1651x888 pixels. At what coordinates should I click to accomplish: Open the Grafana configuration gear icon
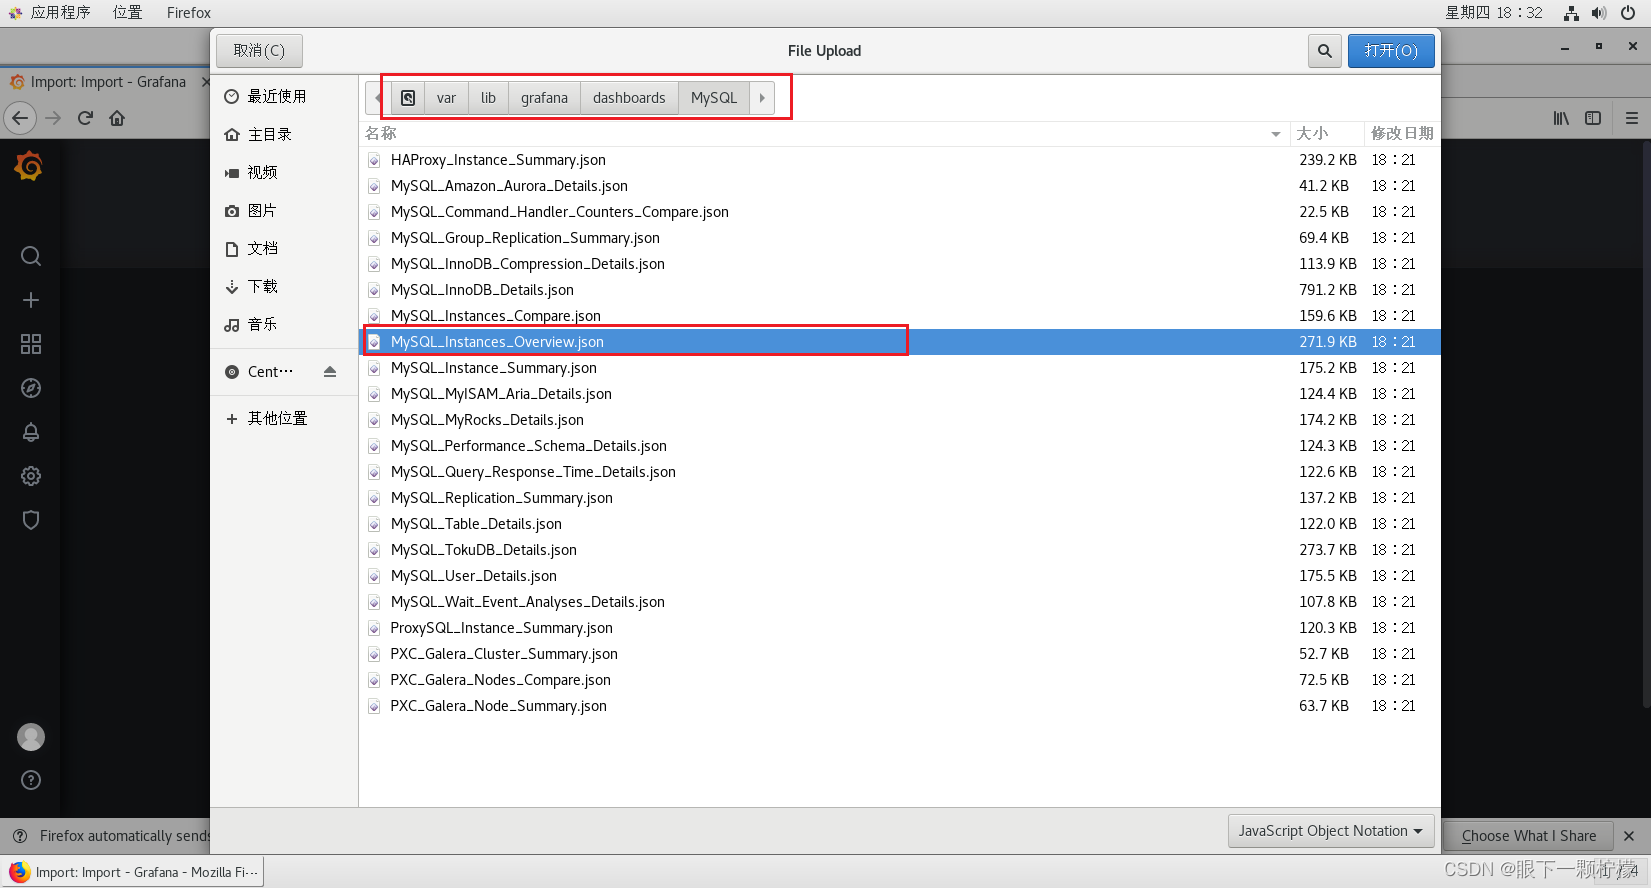pos(31,476)
